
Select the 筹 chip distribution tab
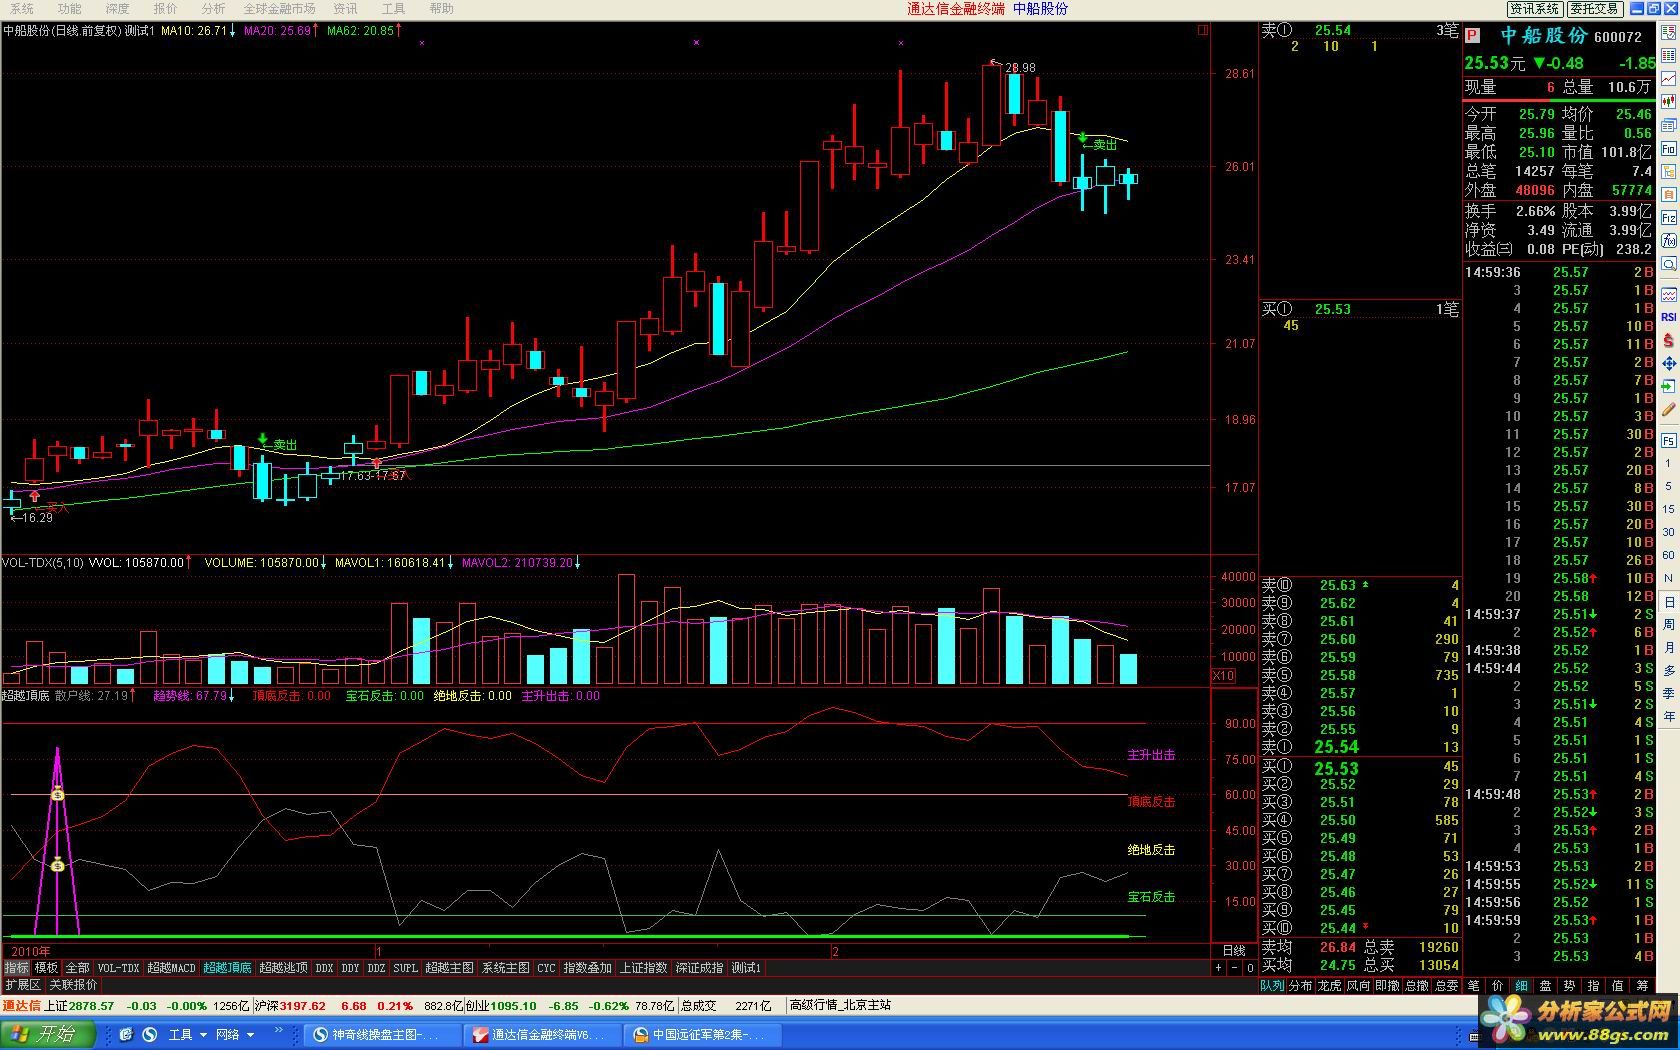pyautogui.click(x=1642, y=985)
